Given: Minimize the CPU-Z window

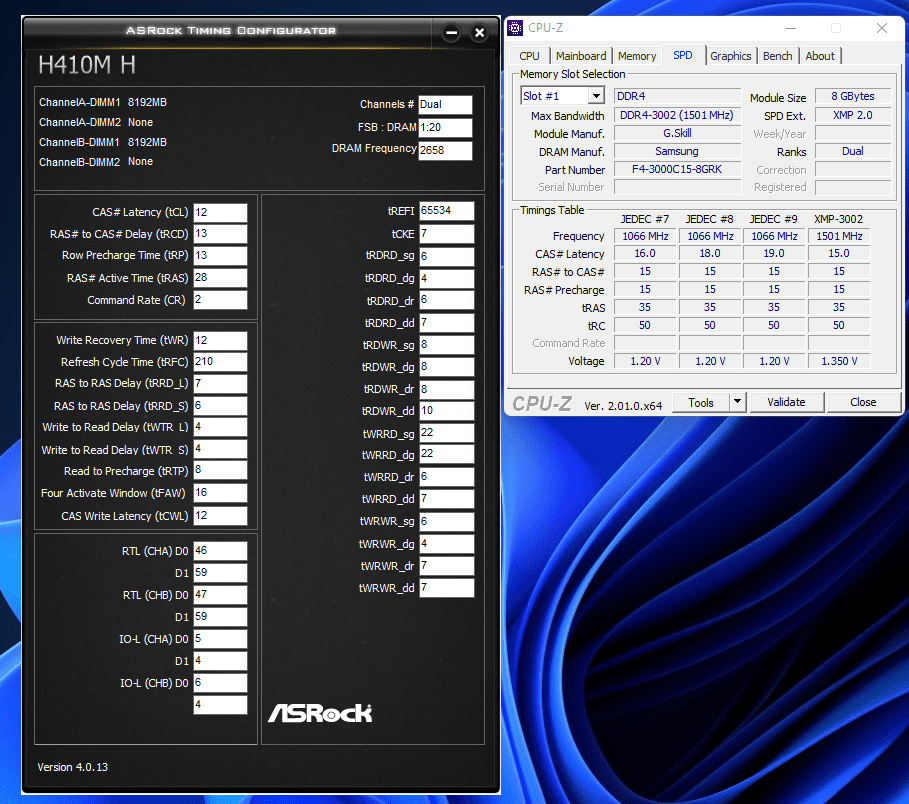Looking at the screenshot, I should click(791, 28).
